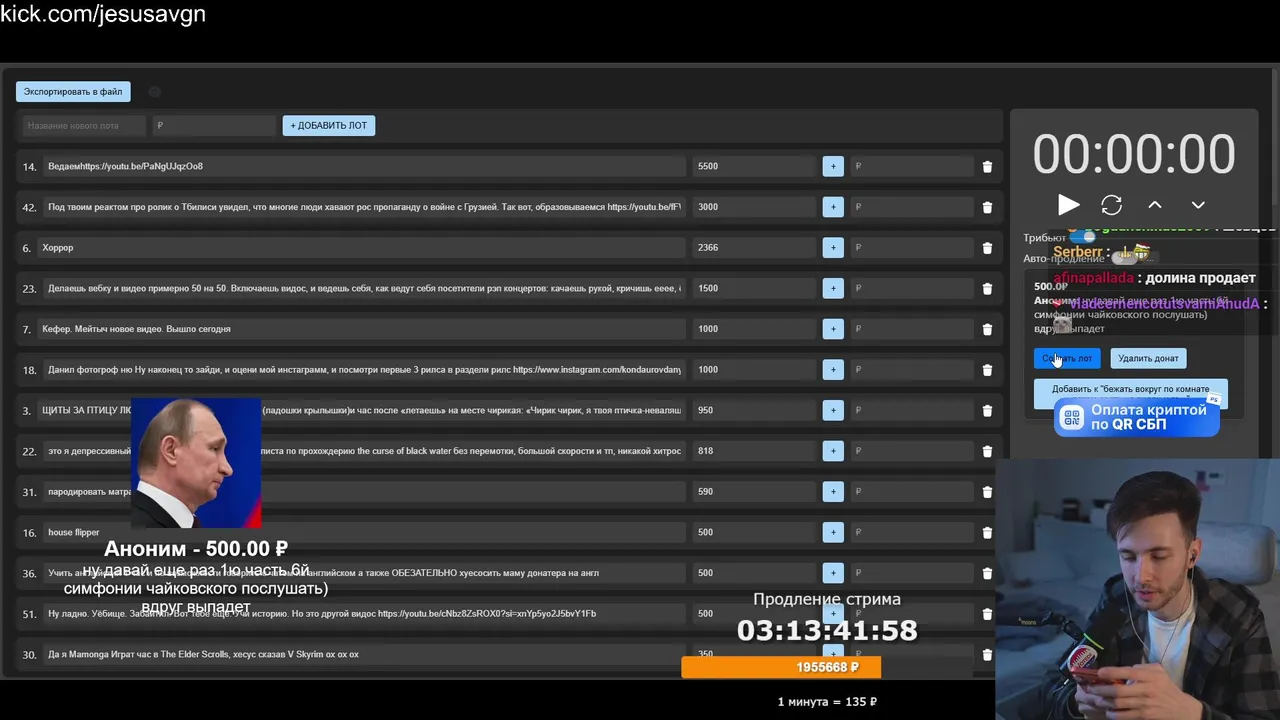Image resolution: width=1280 pixels, height=720 pixels.
Task: Click the Удалить донат button
Action: [1148, 358]
